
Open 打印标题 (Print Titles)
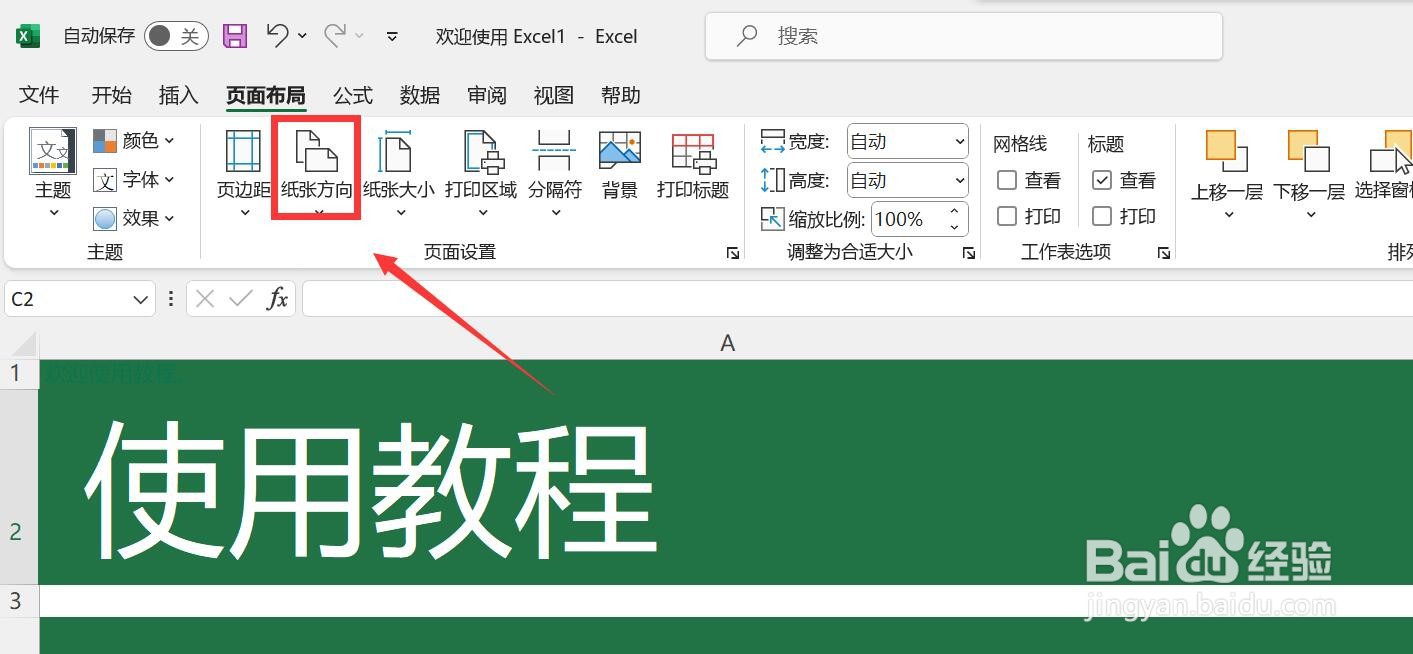tap(692, 165)
